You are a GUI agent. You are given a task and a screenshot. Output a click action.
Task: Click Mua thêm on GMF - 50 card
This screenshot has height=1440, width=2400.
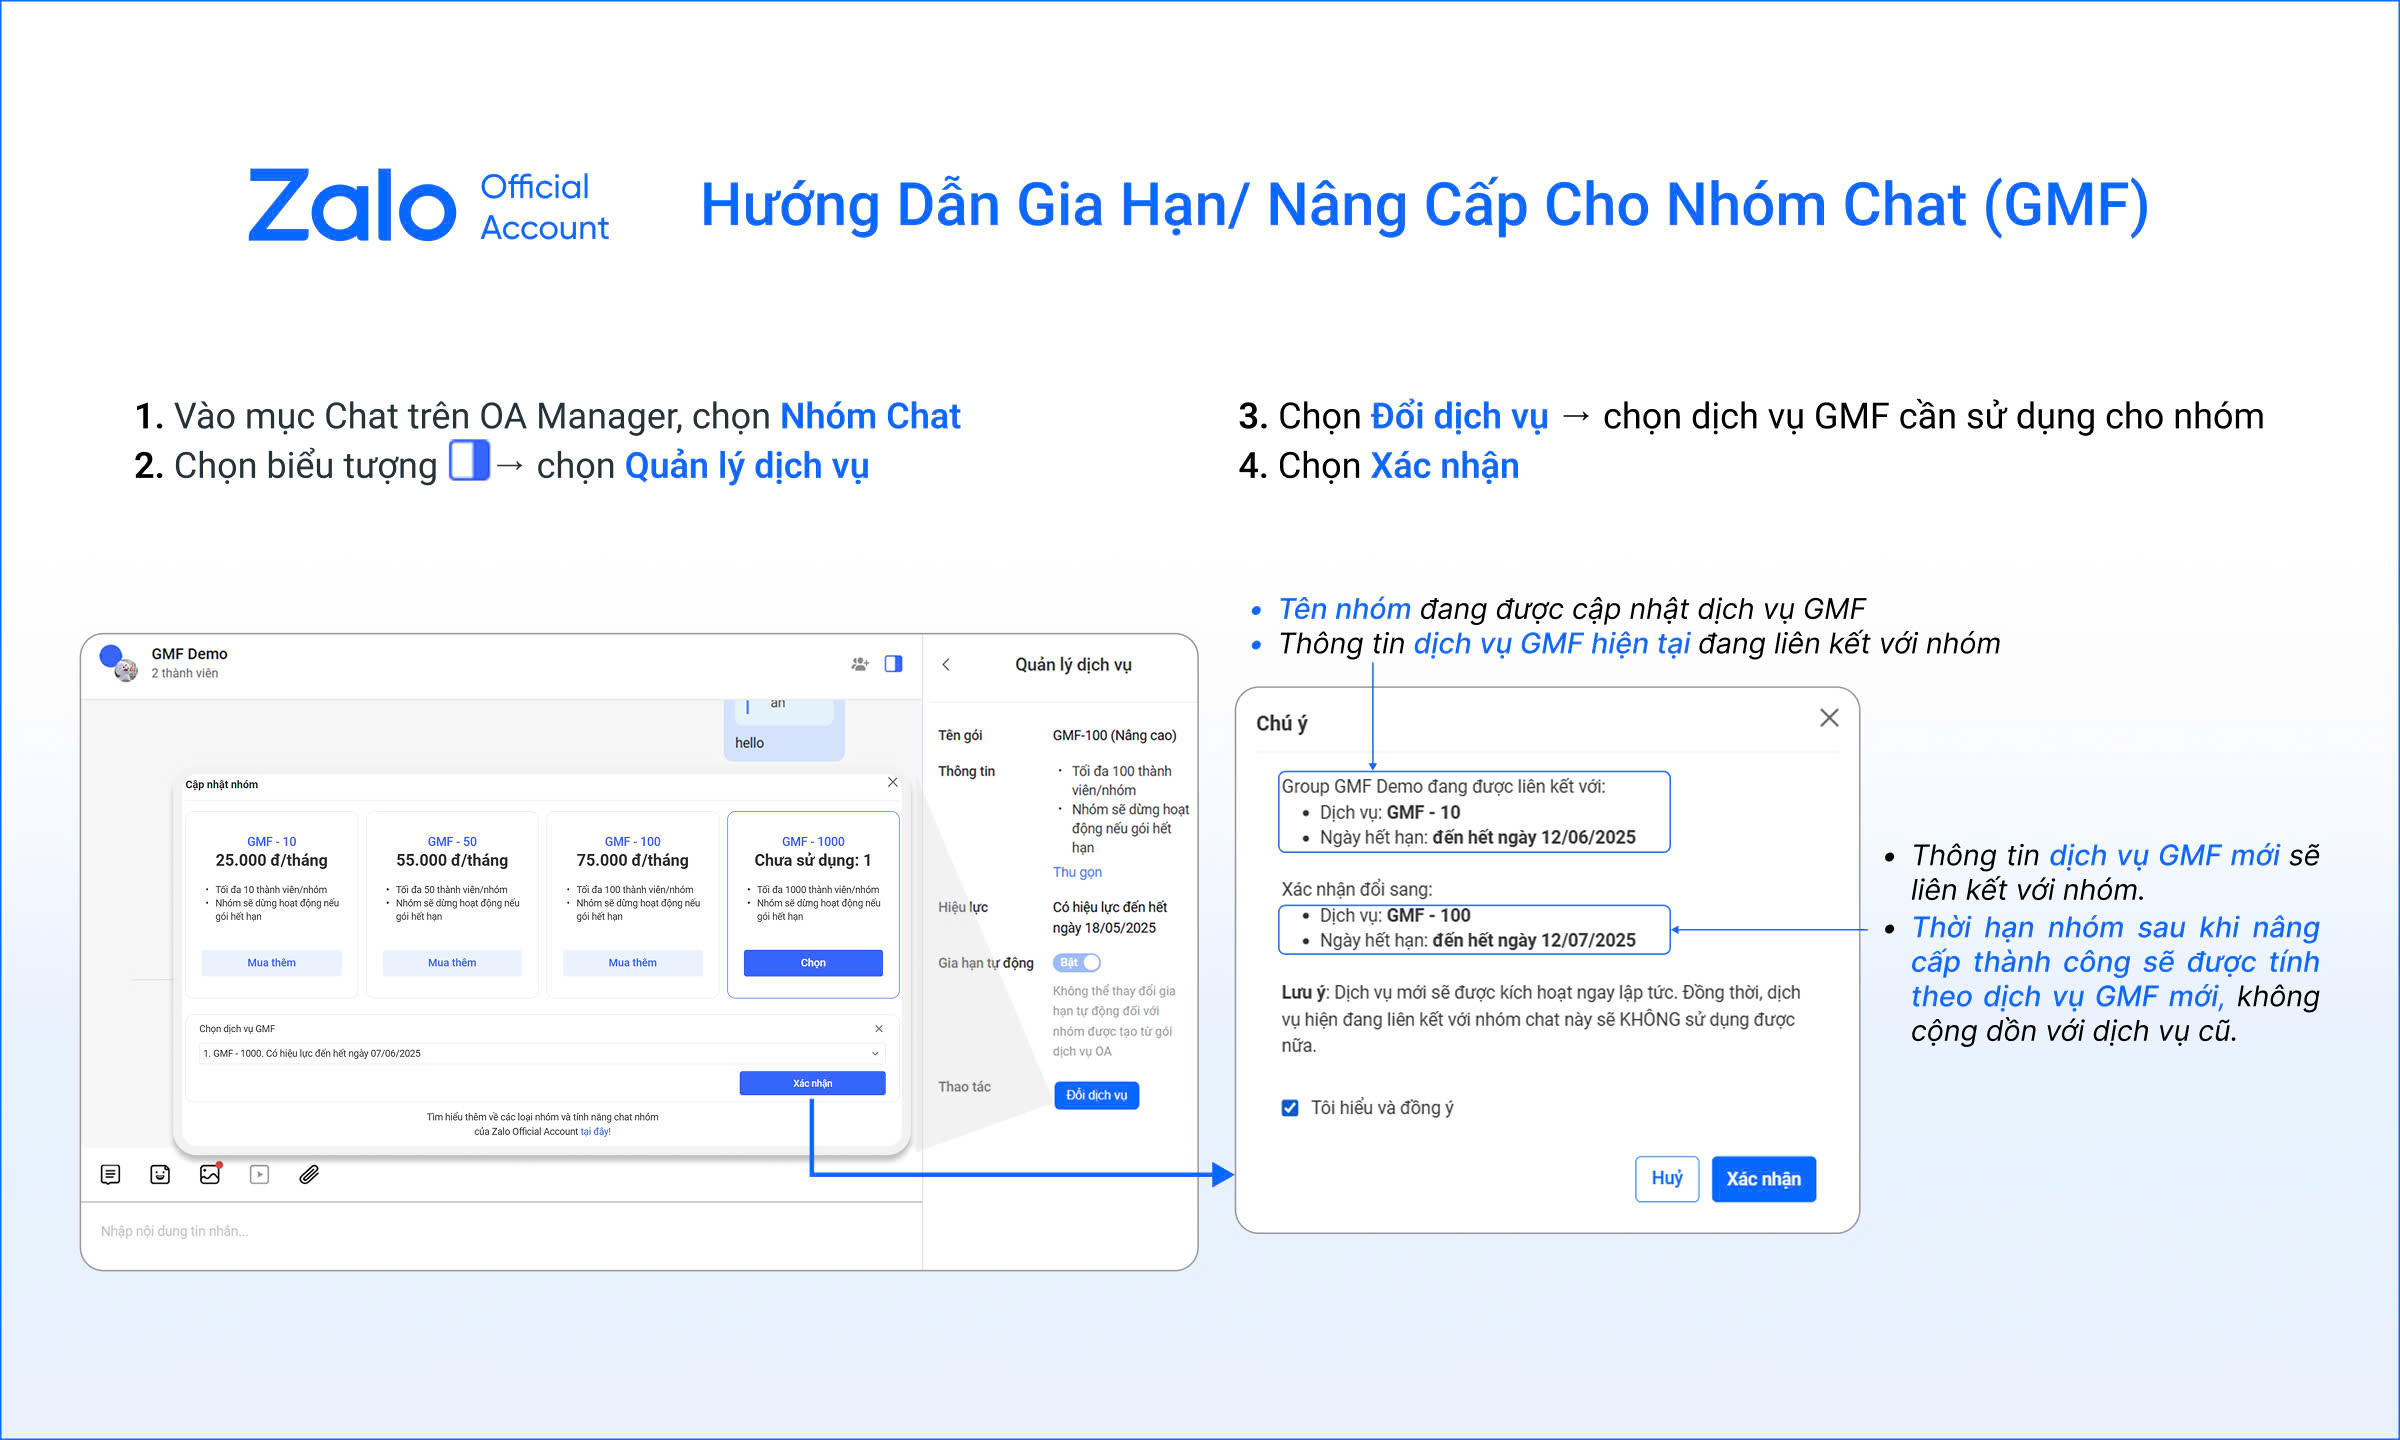click(452, 963)
